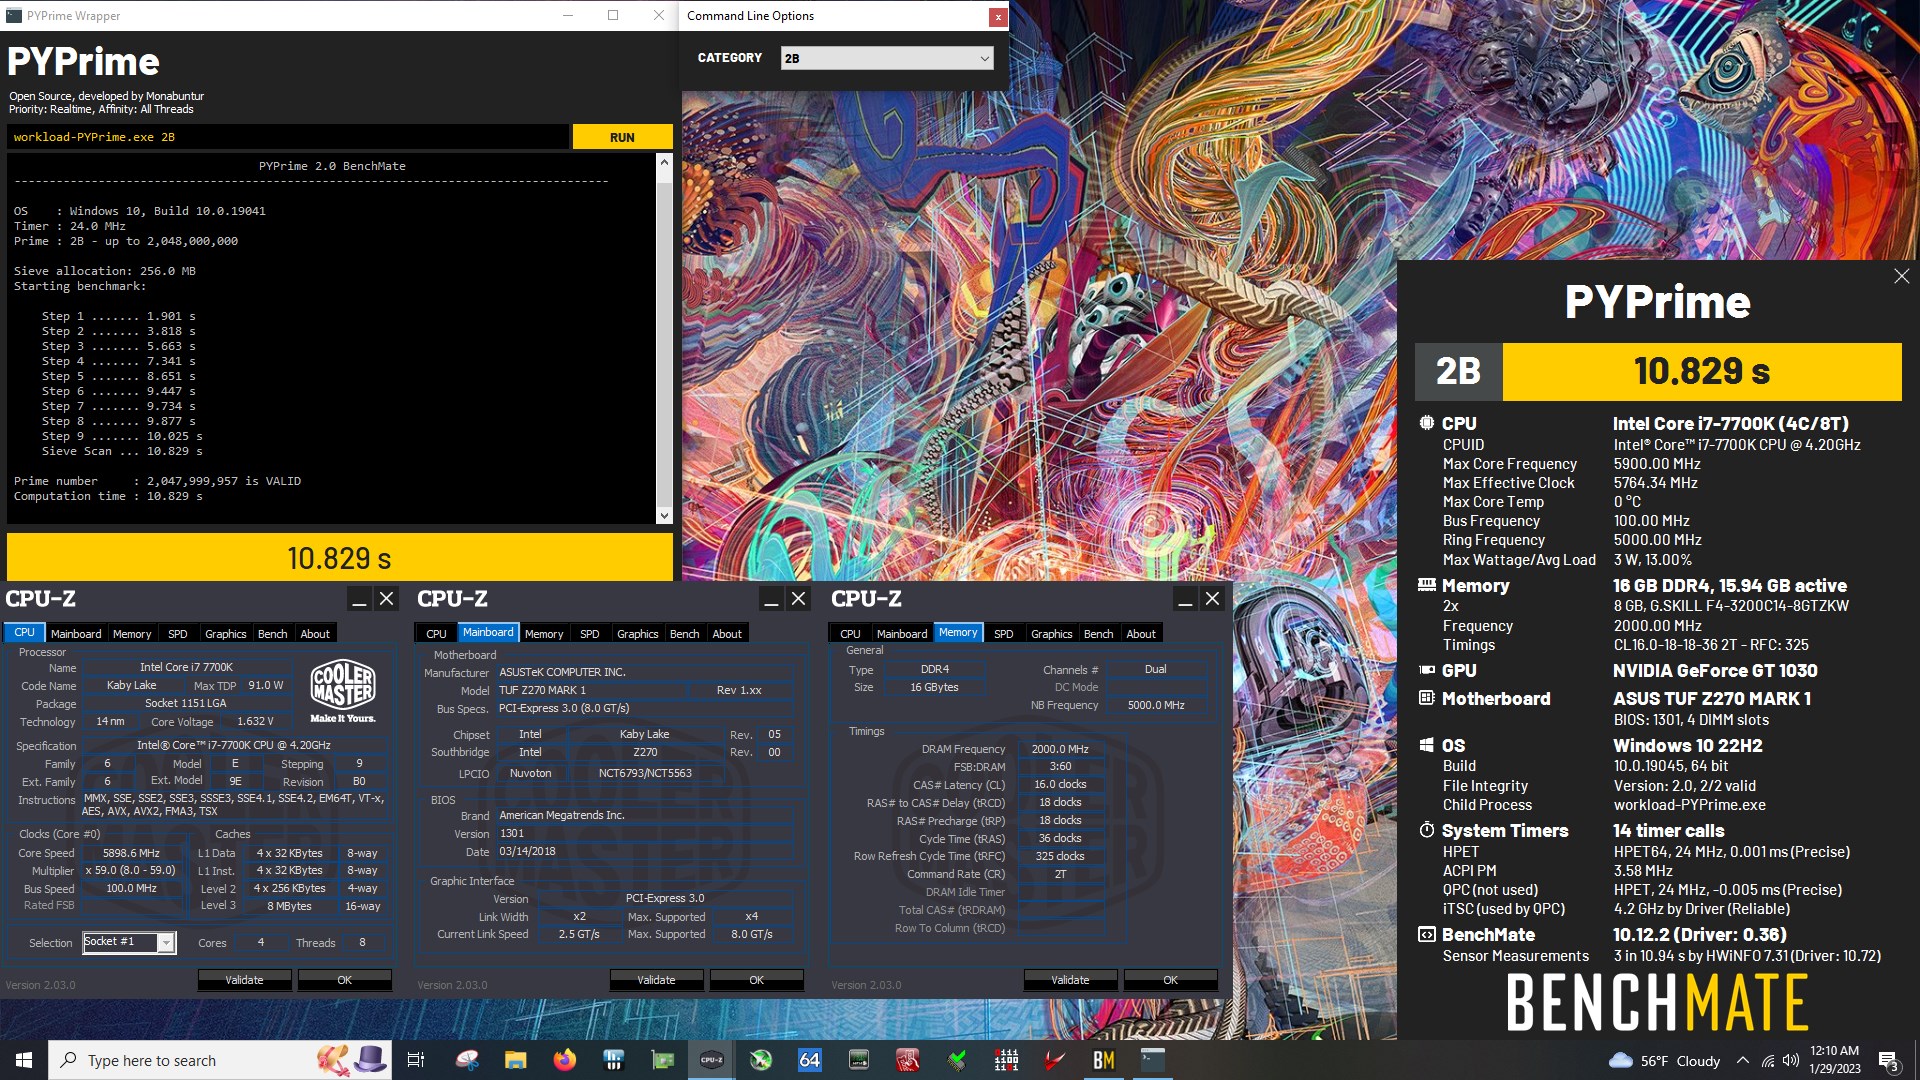Click the PYPrime output scrollbar up arrow
This screenshot has width=1920, height=1080.
pos(664,162)
